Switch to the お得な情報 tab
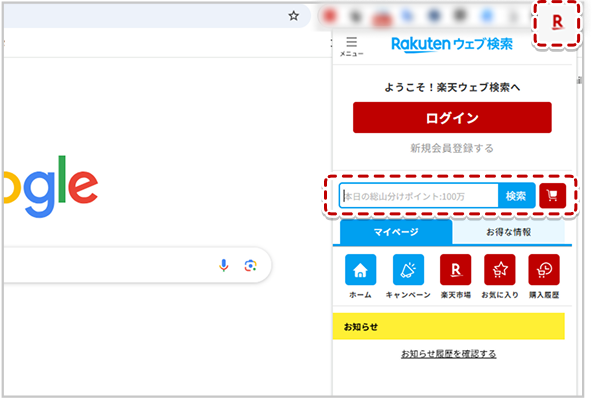The width and height of the screenshot is (592, 398). click(508, 232)
